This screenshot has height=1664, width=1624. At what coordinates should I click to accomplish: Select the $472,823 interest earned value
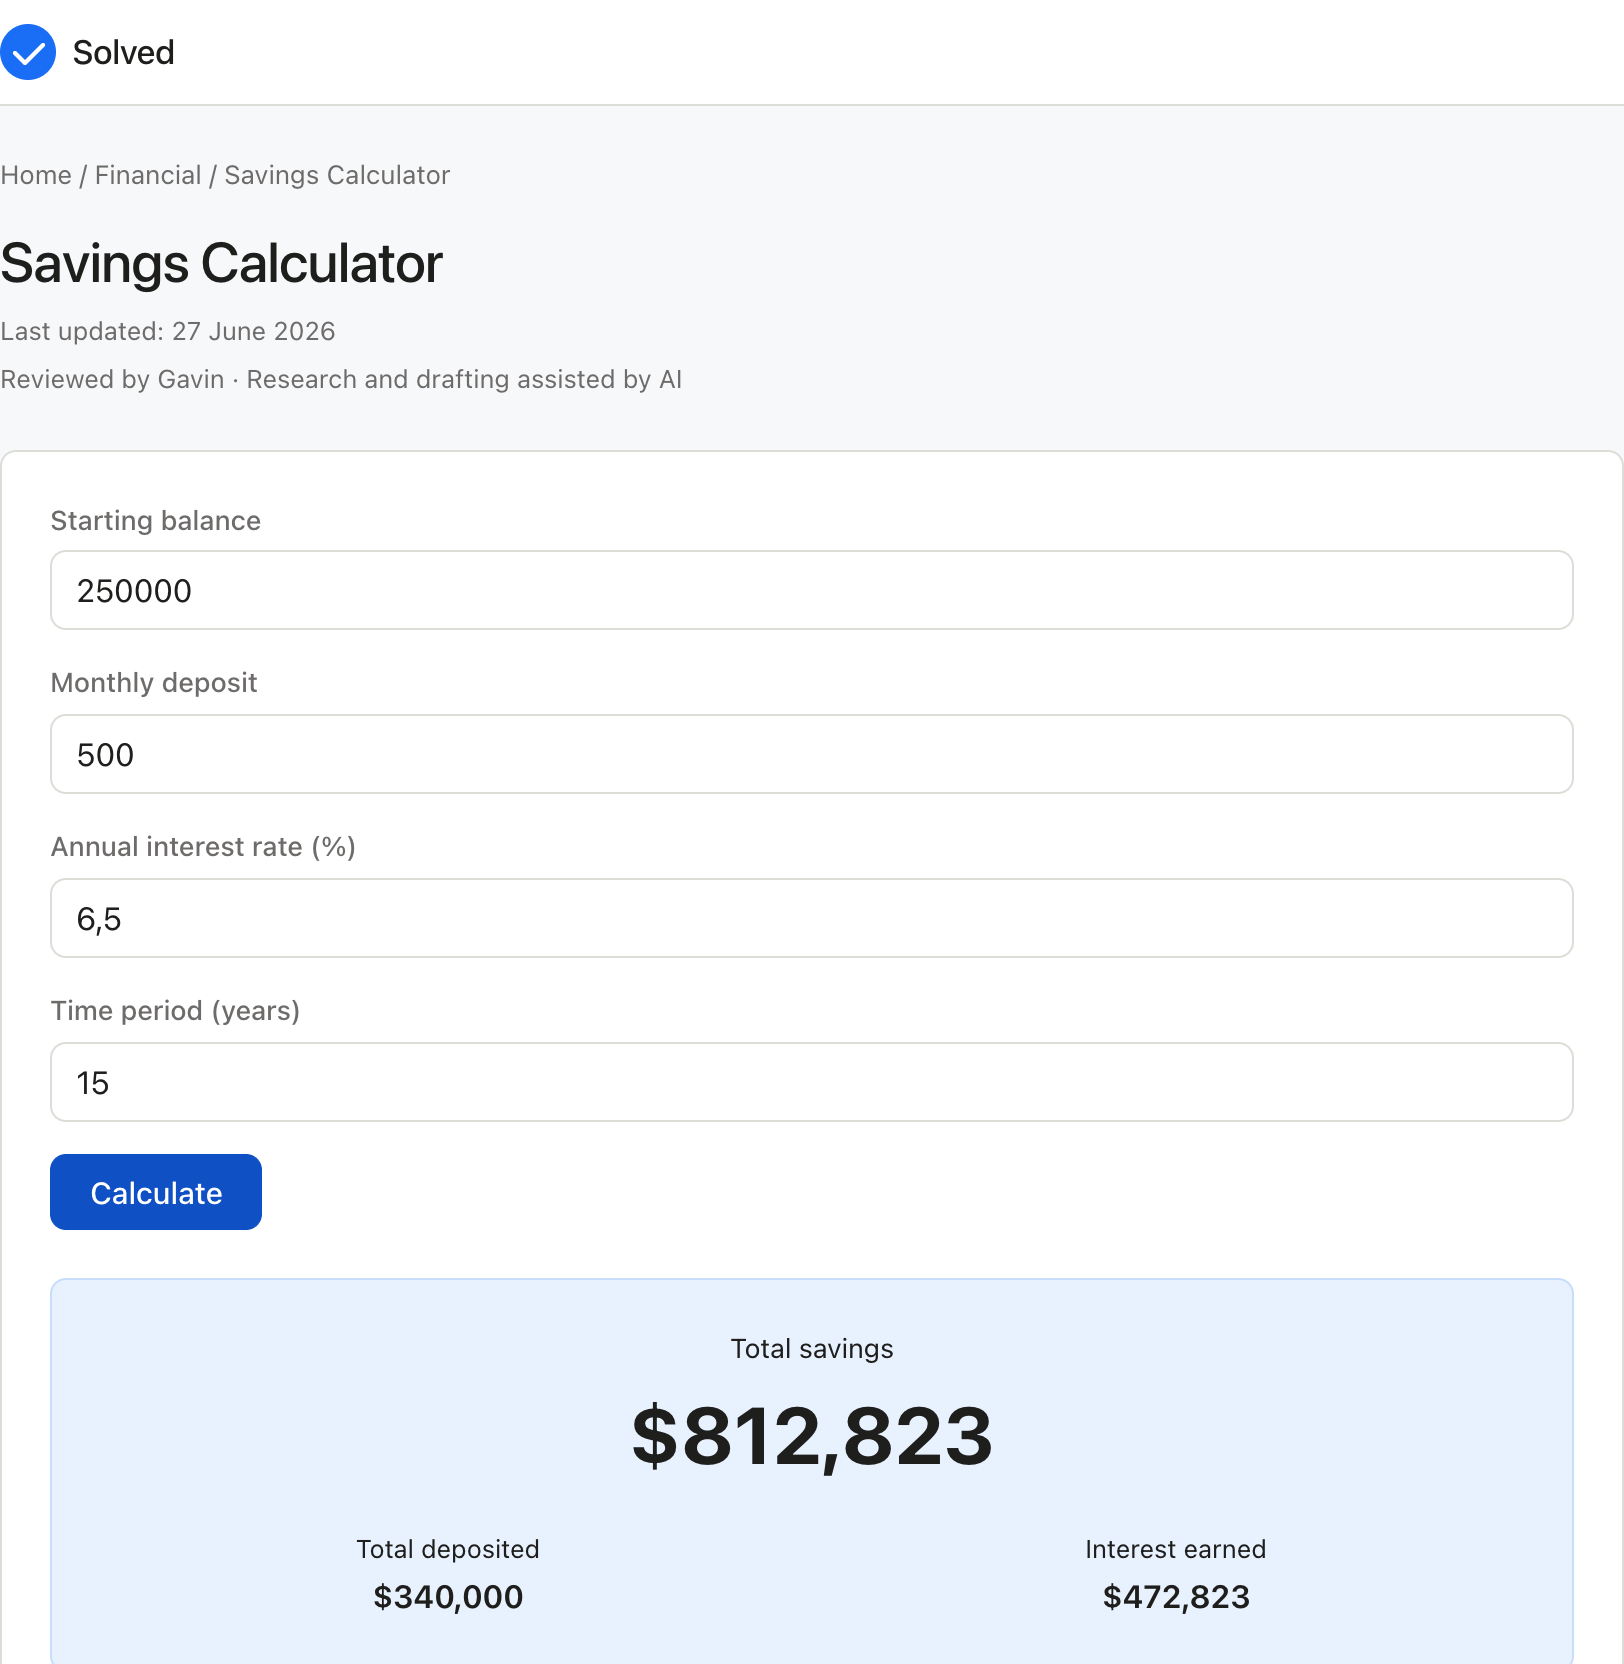1176,1597
